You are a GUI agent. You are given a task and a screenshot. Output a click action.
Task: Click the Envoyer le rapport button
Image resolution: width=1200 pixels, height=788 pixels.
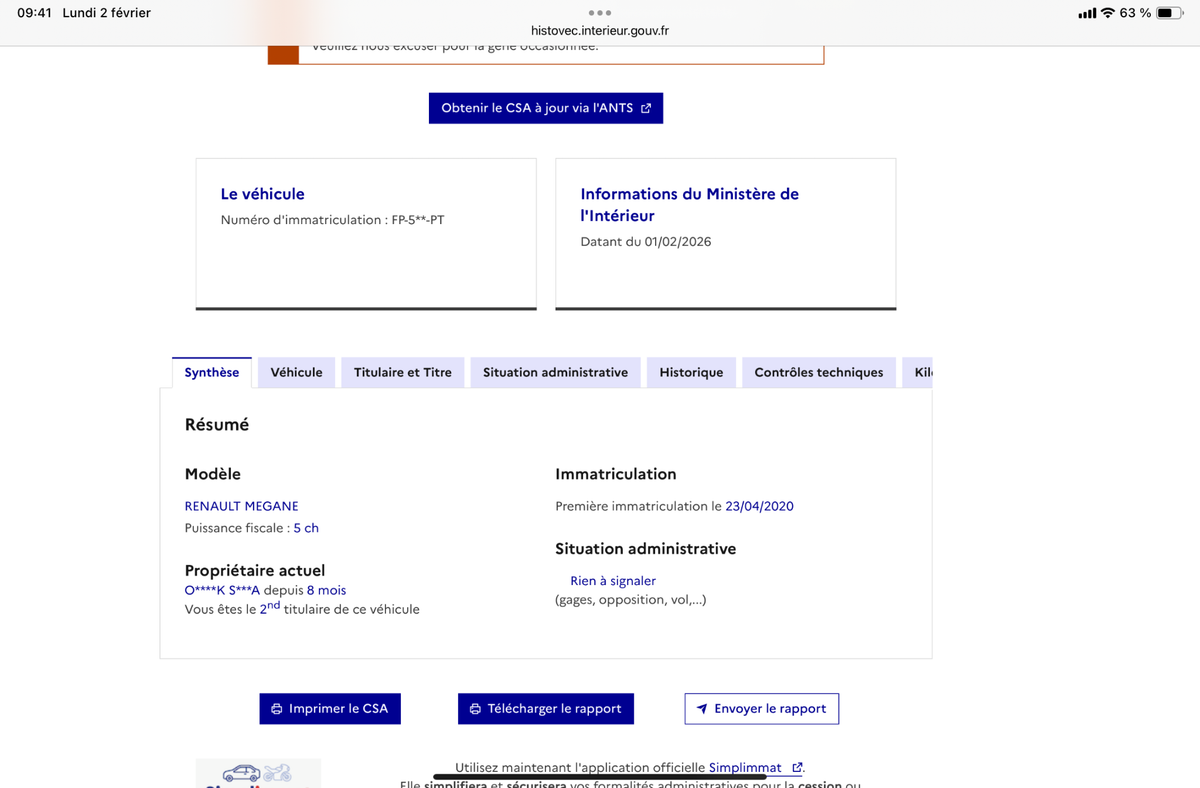(x=762, y=709)
